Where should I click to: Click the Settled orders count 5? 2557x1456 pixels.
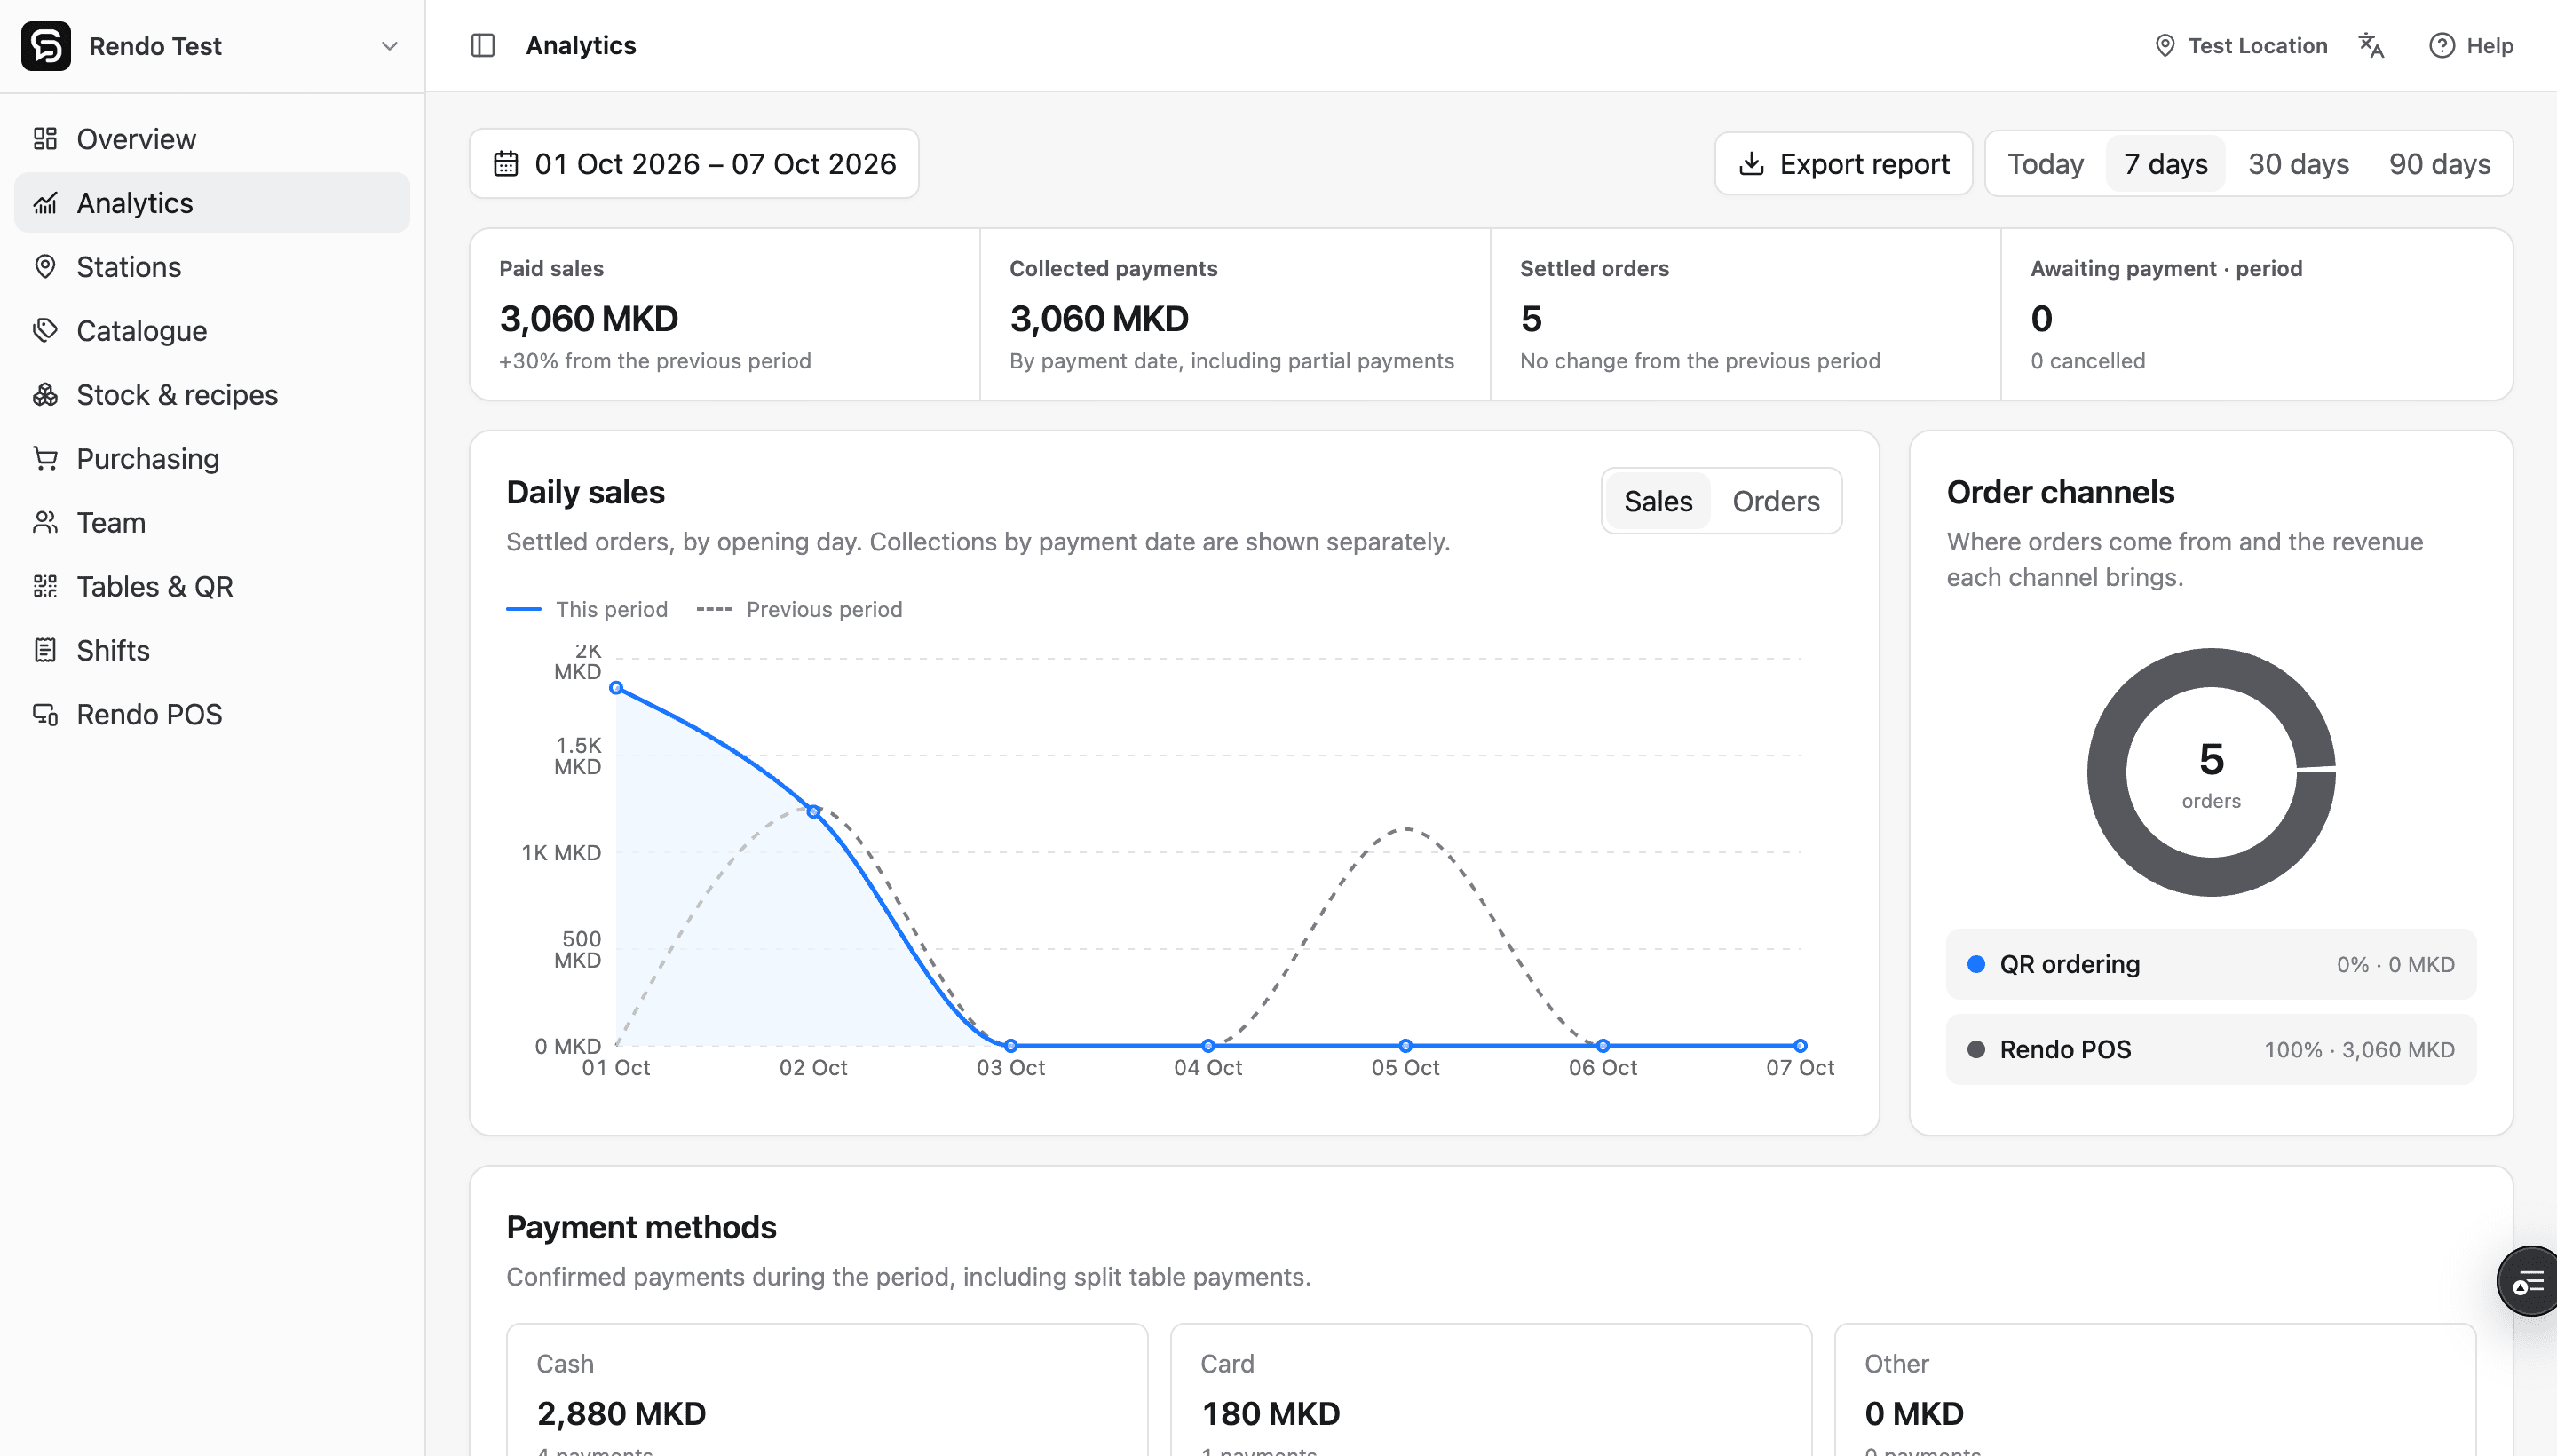tap(1531, 319)
